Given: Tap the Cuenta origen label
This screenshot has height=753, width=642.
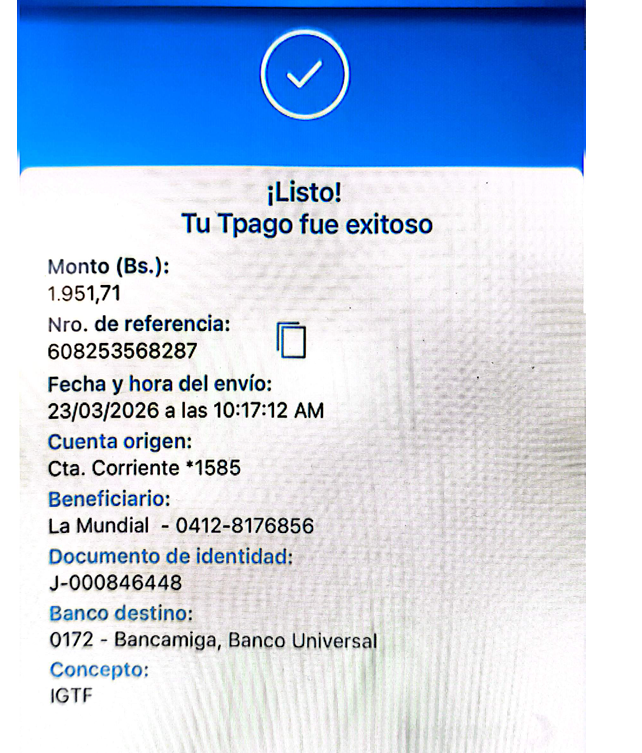Looking at the screenshot, I should (x=120, y=442).
